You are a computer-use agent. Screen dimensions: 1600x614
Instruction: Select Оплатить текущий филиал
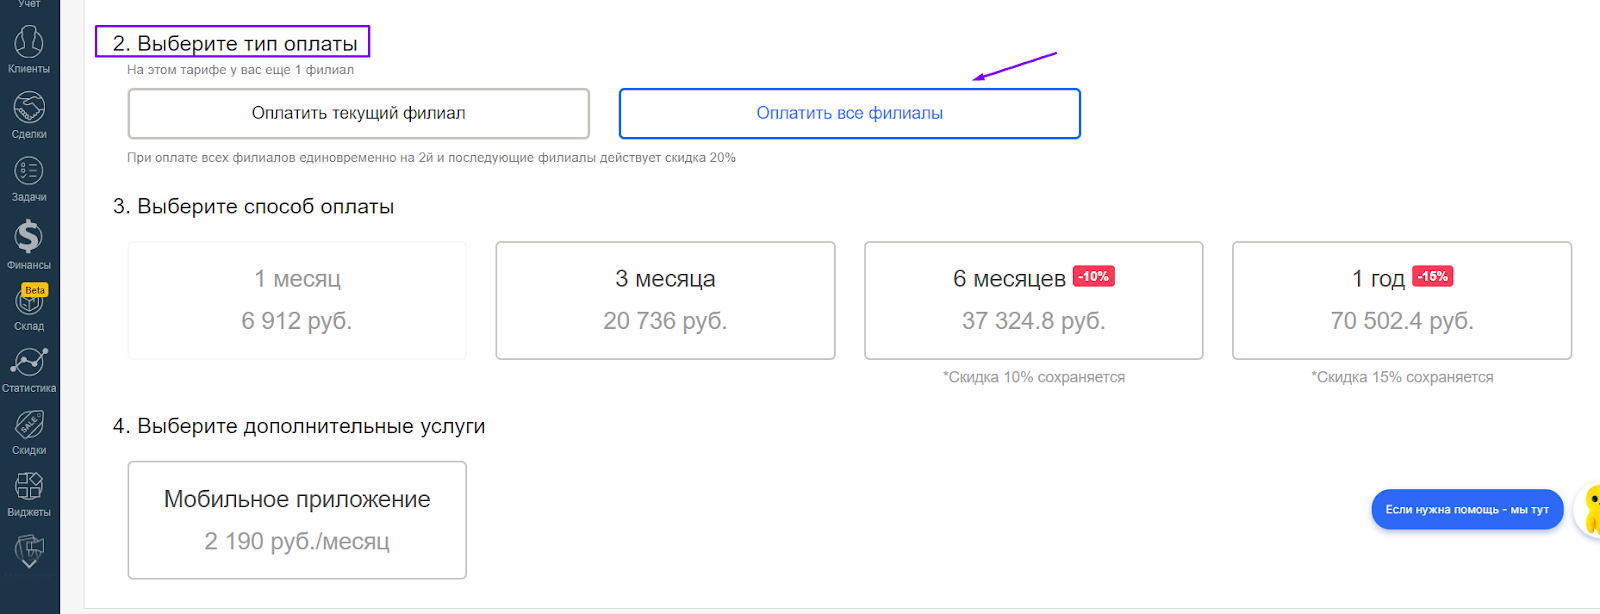click(358, 113)
